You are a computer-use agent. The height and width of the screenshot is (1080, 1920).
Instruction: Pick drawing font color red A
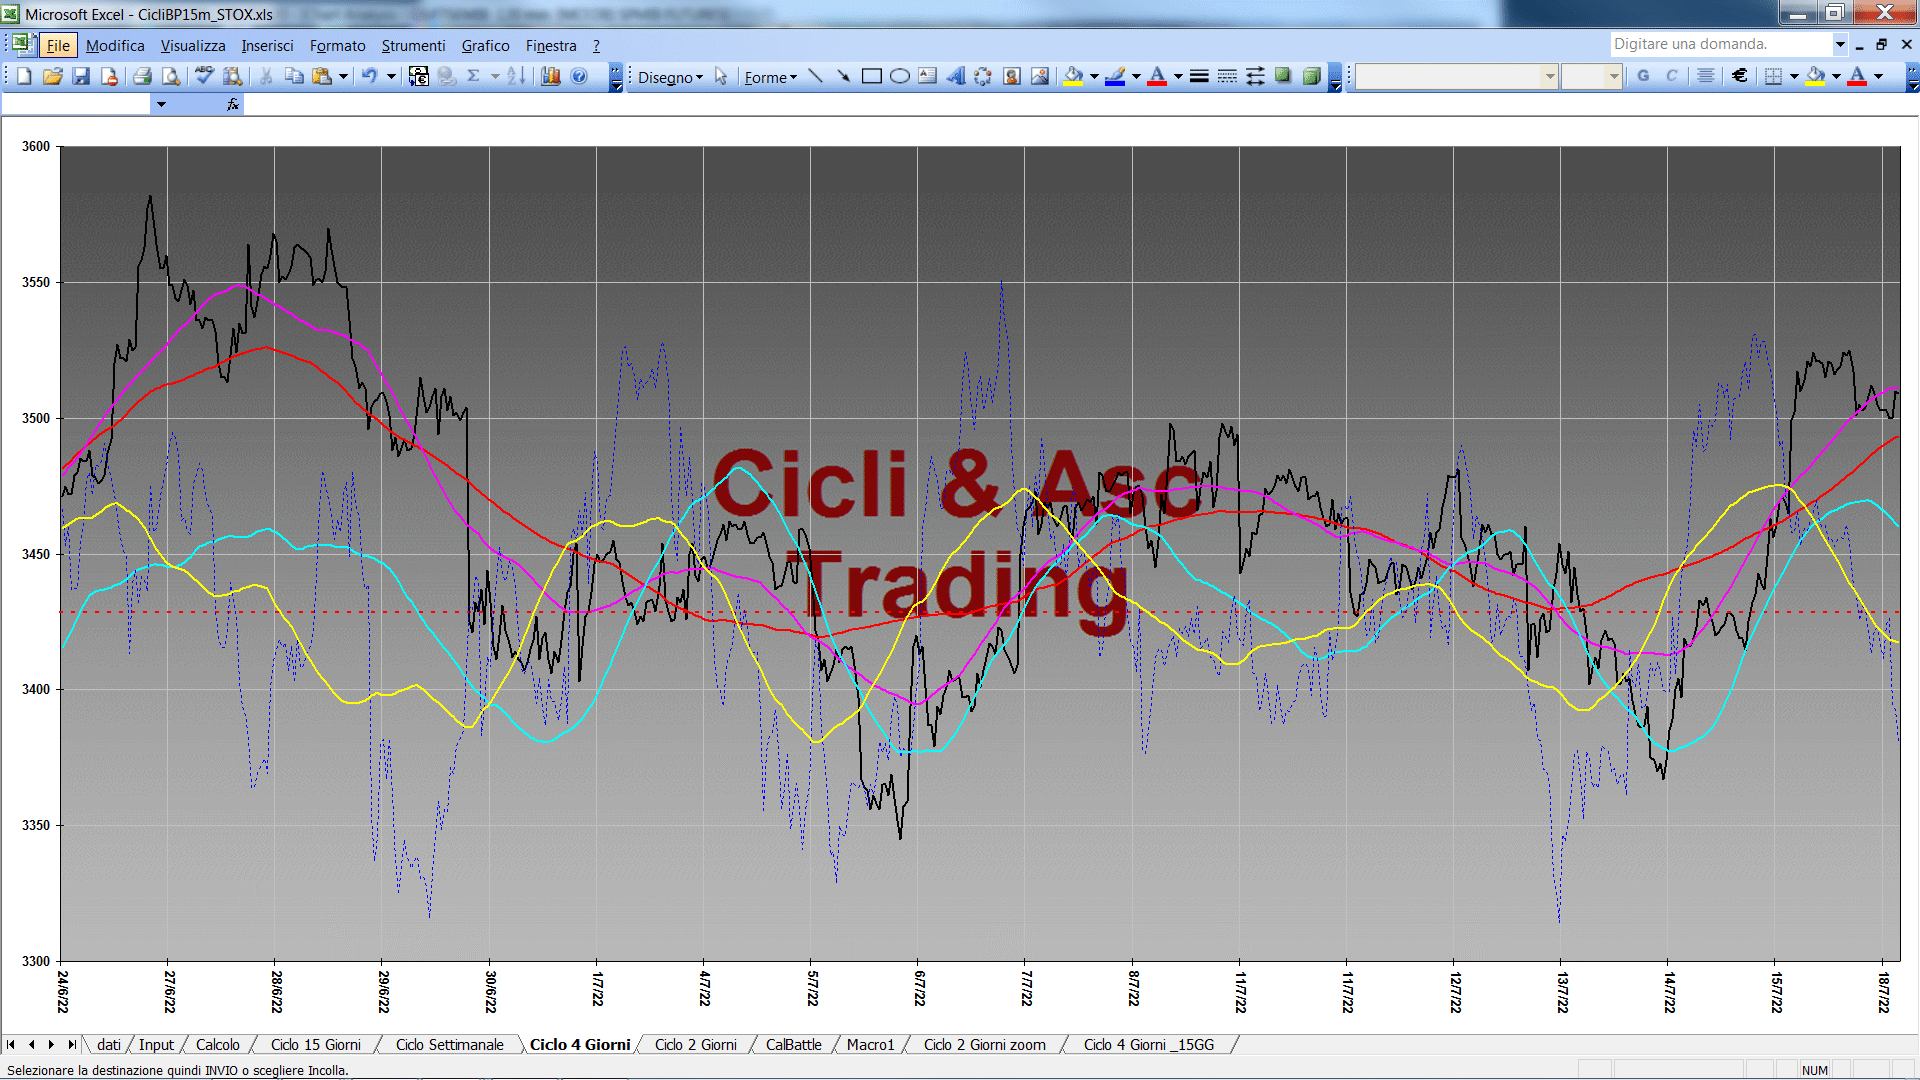tap(1157, 76)
